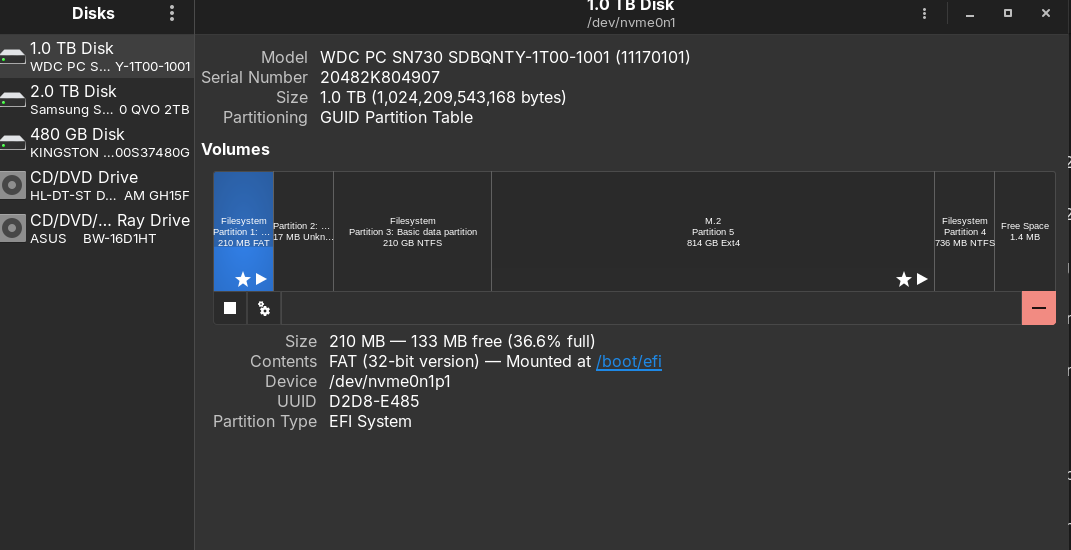Open the /boot/efi mount point link
Image resolution: width=1071 pixels, height=550 pixels.
pos(629,361)
